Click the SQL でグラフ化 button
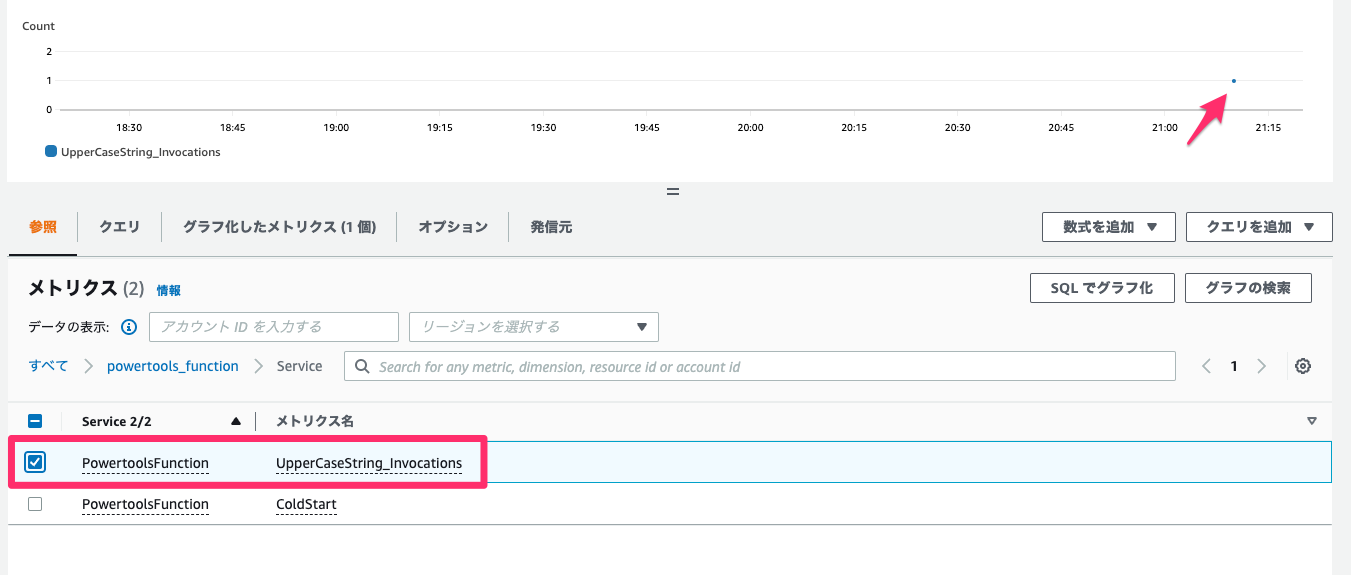 tap(1101, 288)
